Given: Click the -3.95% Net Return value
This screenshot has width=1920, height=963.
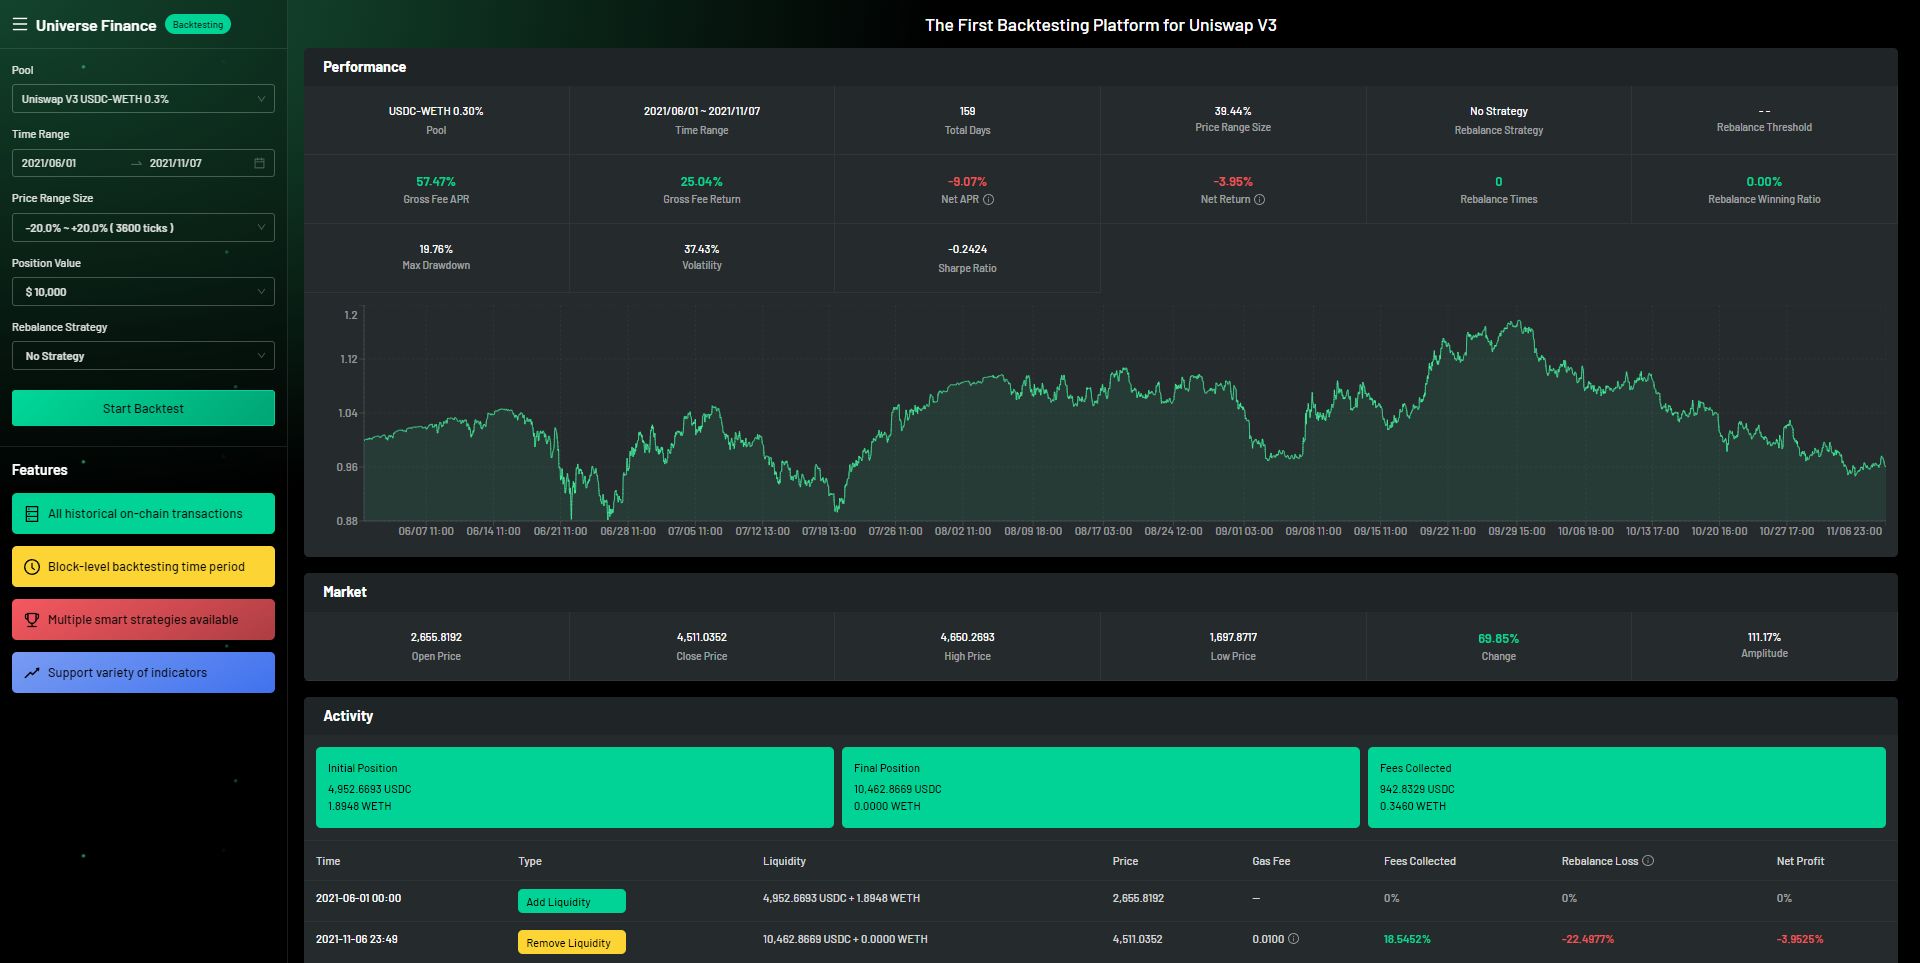Looking at the screenshot, I should point(1233,182).
